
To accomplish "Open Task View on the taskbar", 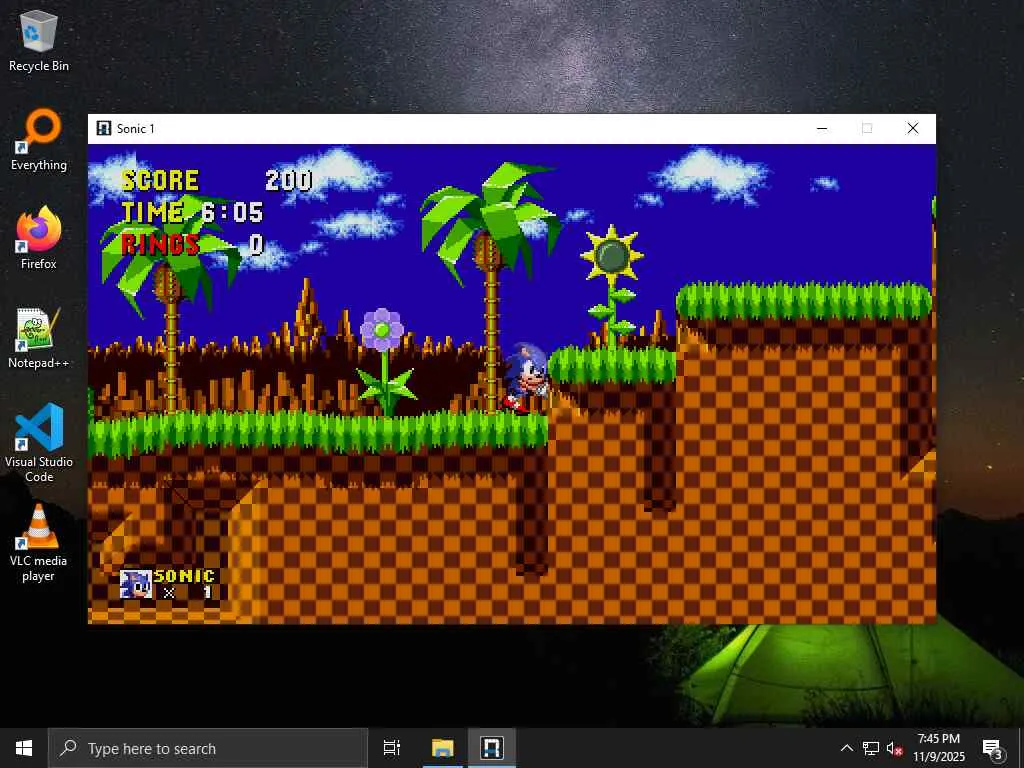I will (392, 748).
